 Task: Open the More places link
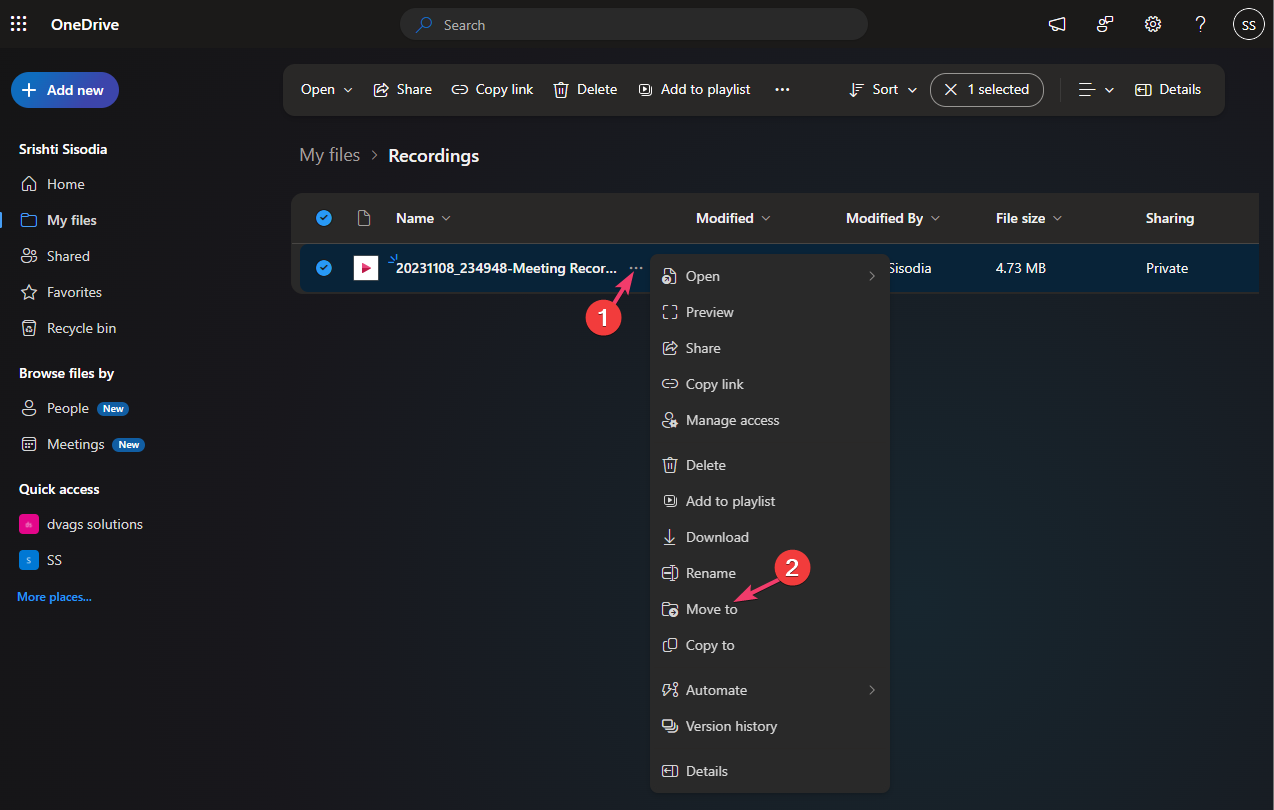click(x=54, y=597)
